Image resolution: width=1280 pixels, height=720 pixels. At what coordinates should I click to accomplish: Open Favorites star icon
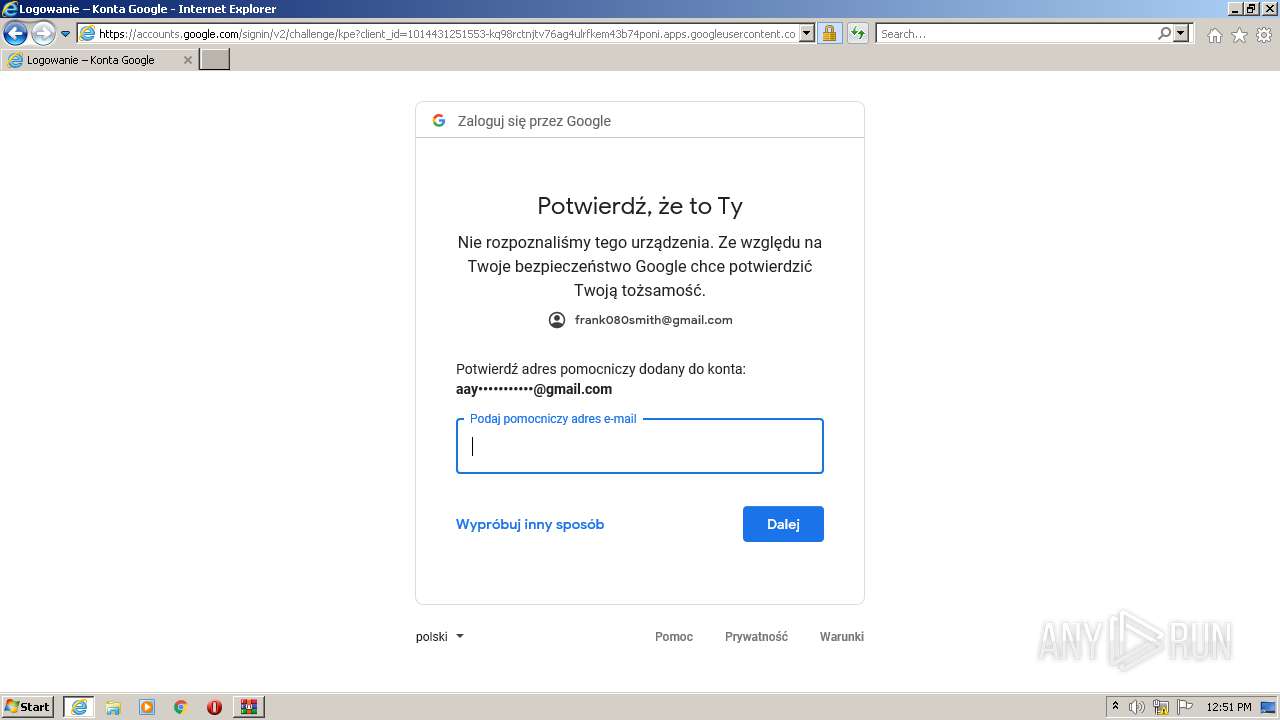[x=1239, y=35]
